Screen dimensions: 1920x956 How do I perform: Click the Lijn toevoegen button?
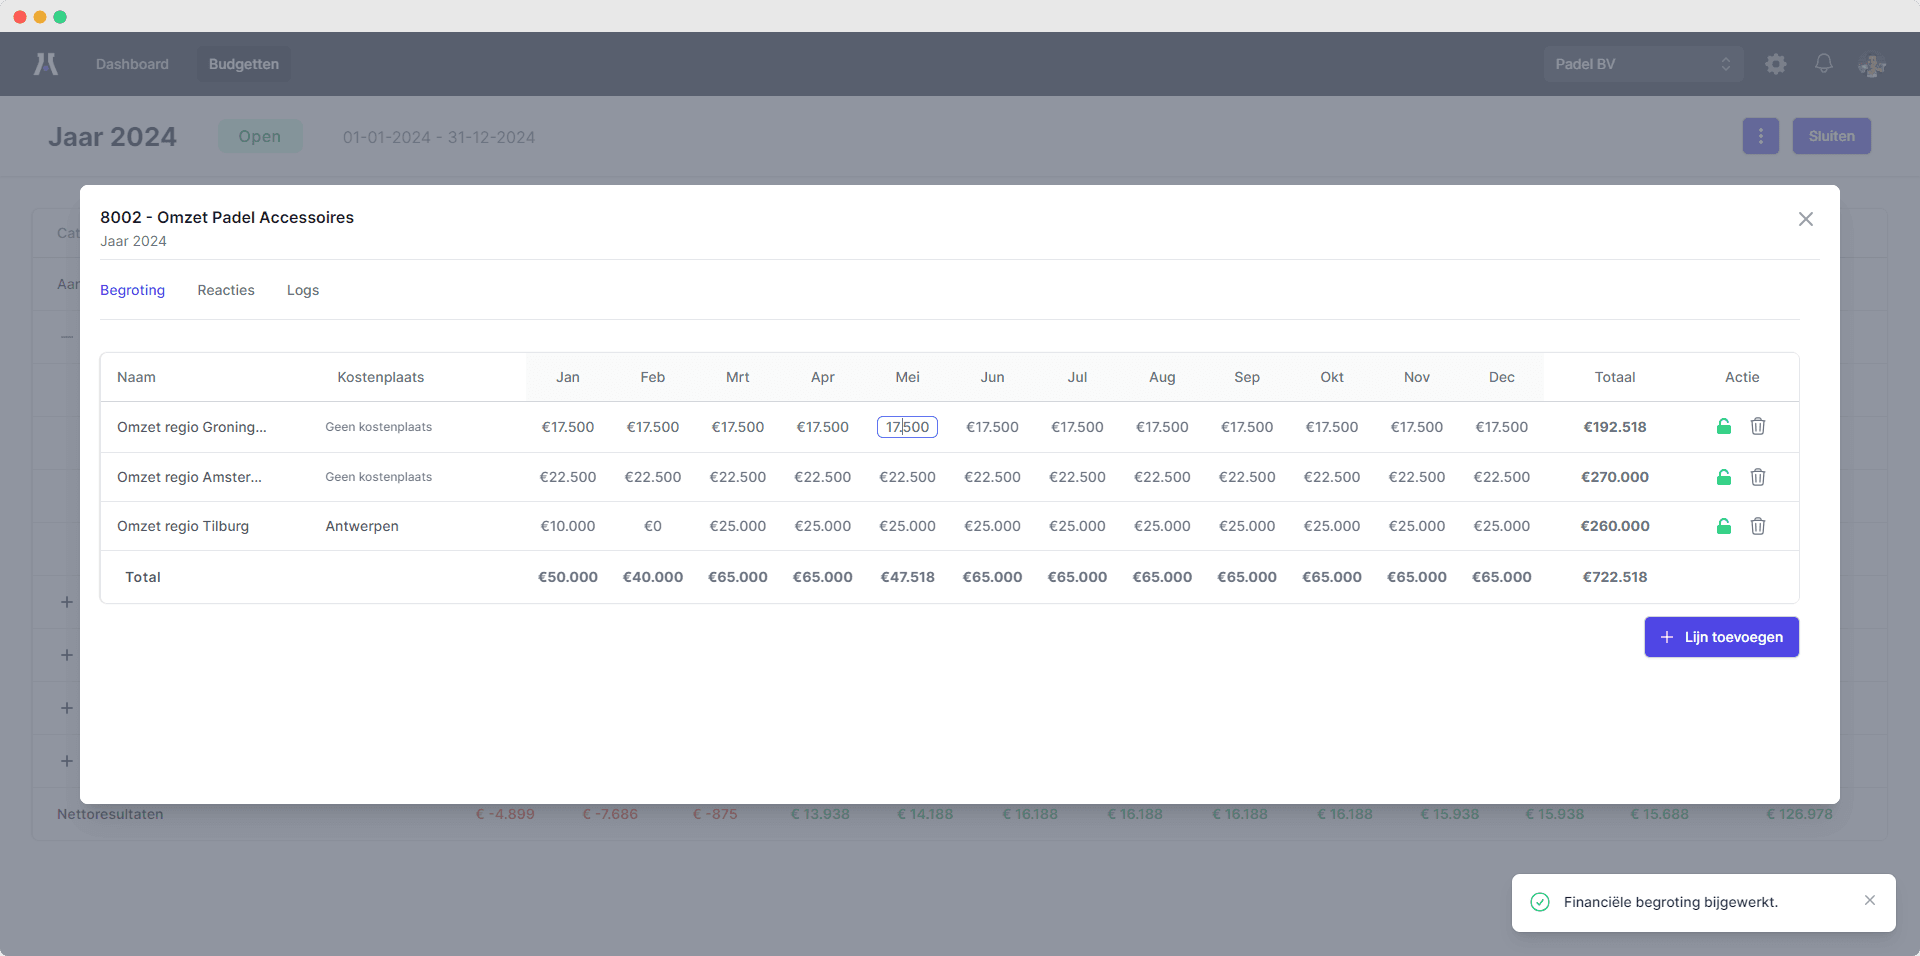pyautogui.click(x=1721, y=637)
